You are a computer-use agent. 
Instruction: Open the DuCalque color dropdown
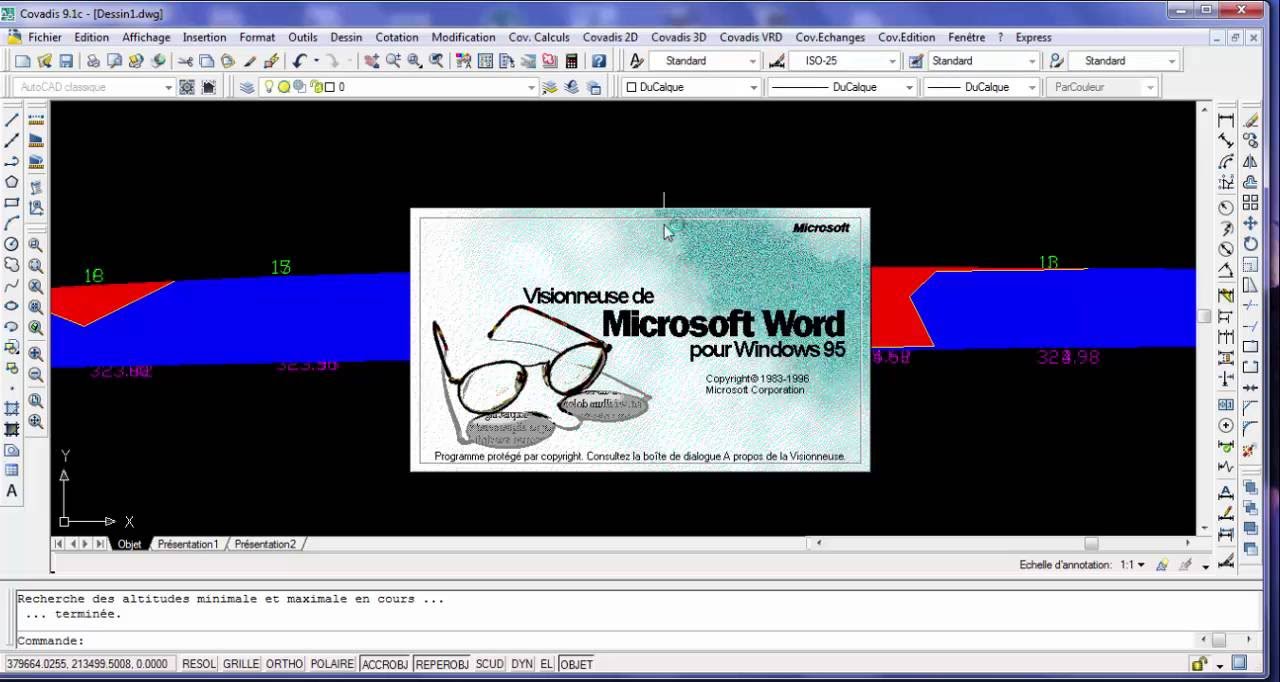pyautogui.click(x=754, y=87)
